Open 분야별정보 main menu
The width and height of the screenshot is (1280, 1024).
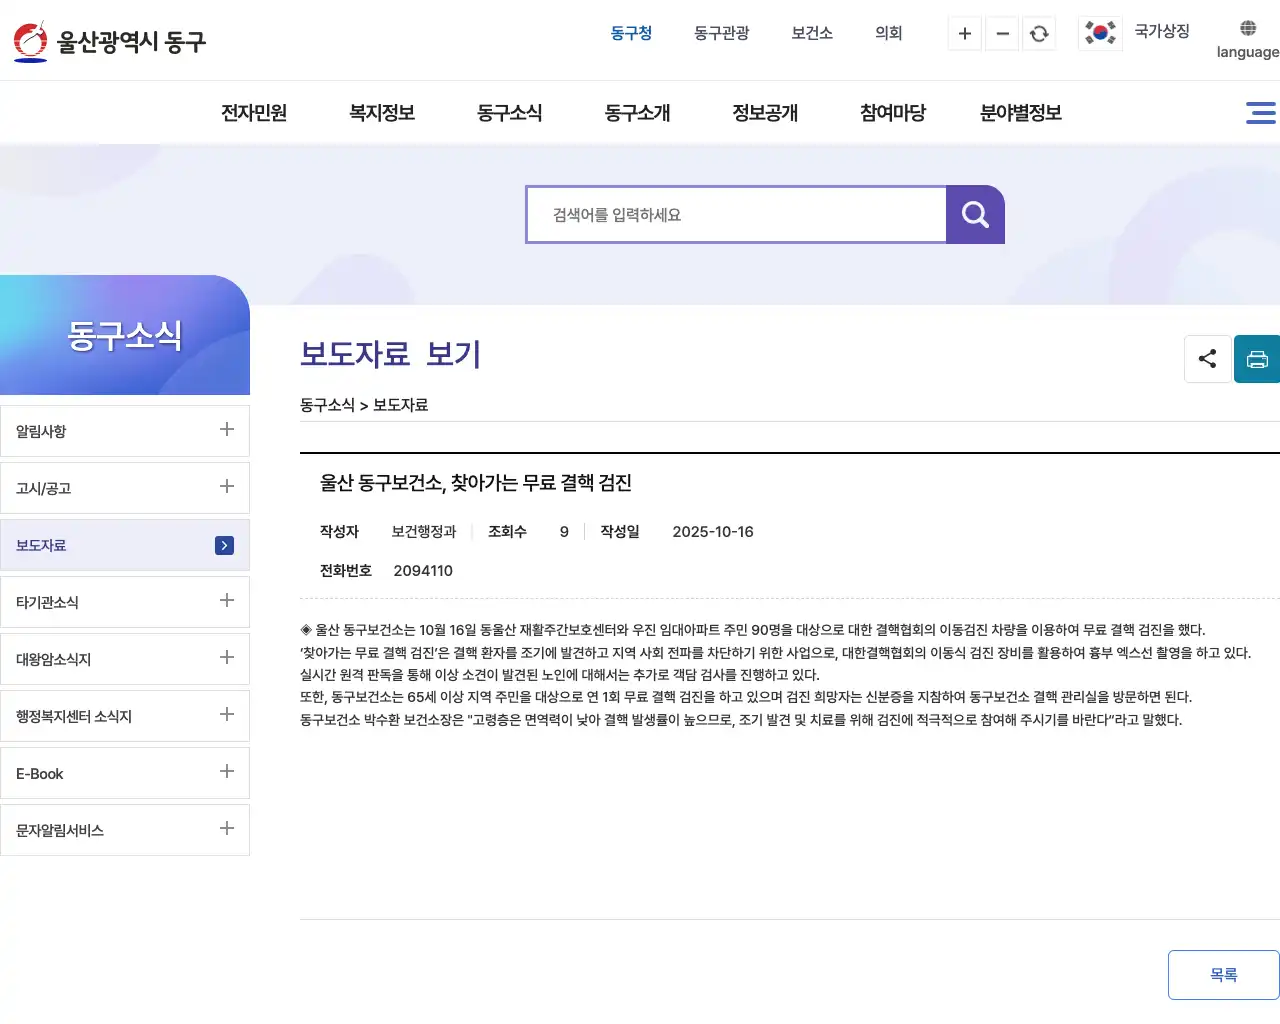pyautogui.click(x=1021, y=113)
